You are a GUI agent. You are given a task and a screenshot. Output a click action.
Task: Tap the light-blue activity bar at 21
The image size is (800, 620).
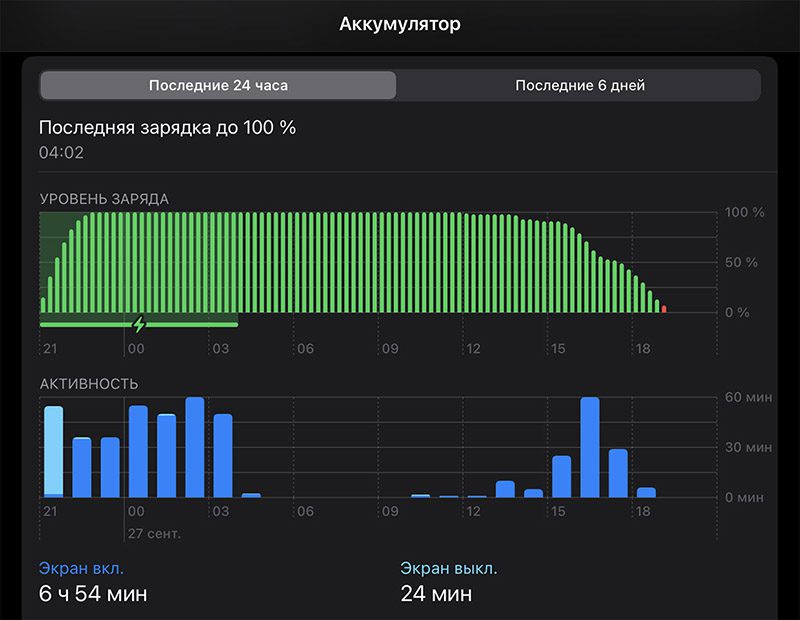[x=54, y=452]
